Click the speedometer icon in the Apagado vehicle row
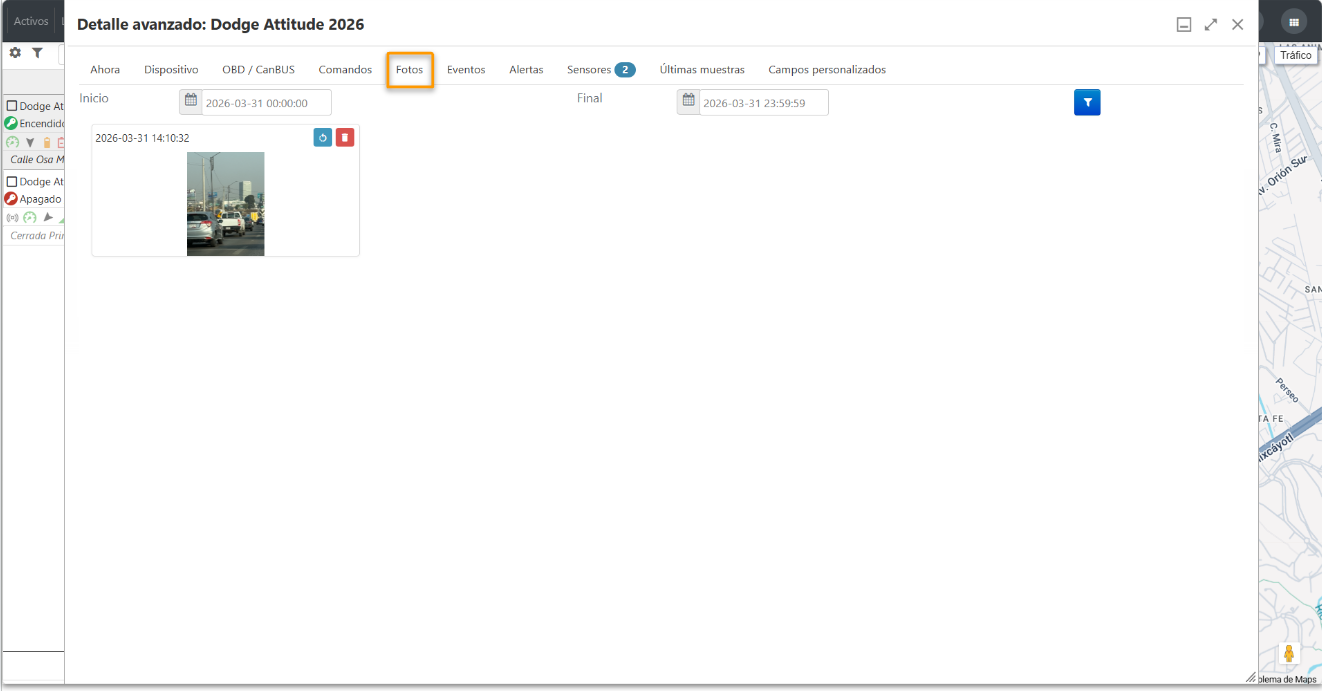1322x691 pixels. tap(30, 217)
